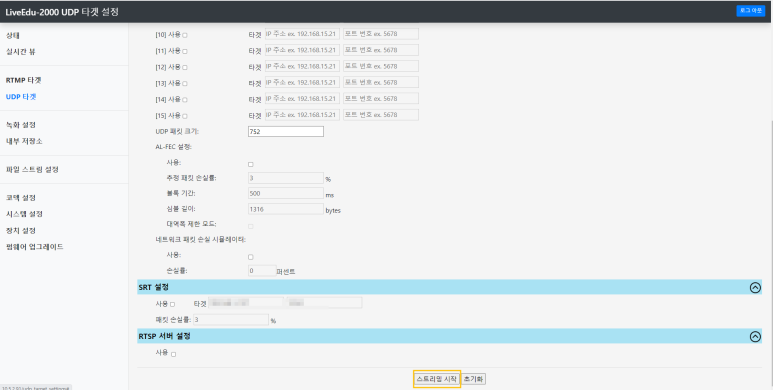This screenshot has height=390, width=773.
Task: Click the 초기화 button
Action: pyautogui.click(x=474, y=379)
